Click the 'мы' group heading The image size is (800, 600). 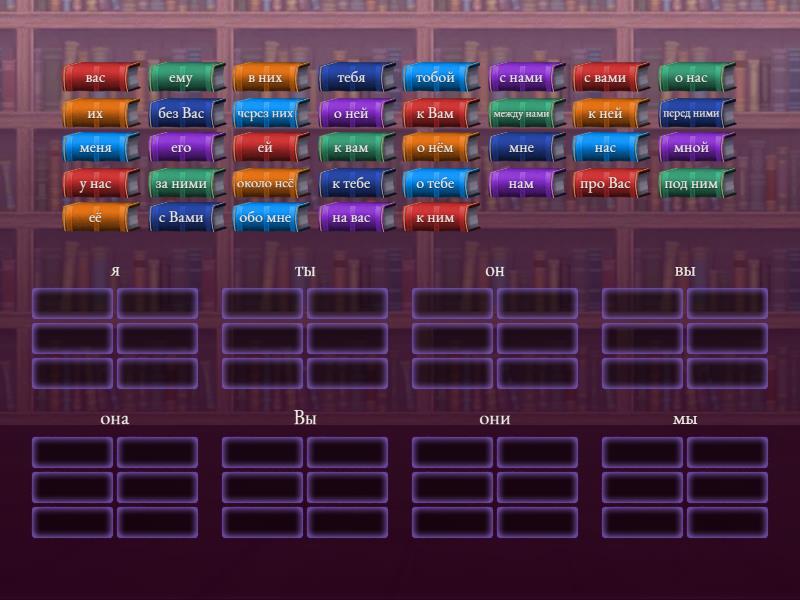pos(685,419)
